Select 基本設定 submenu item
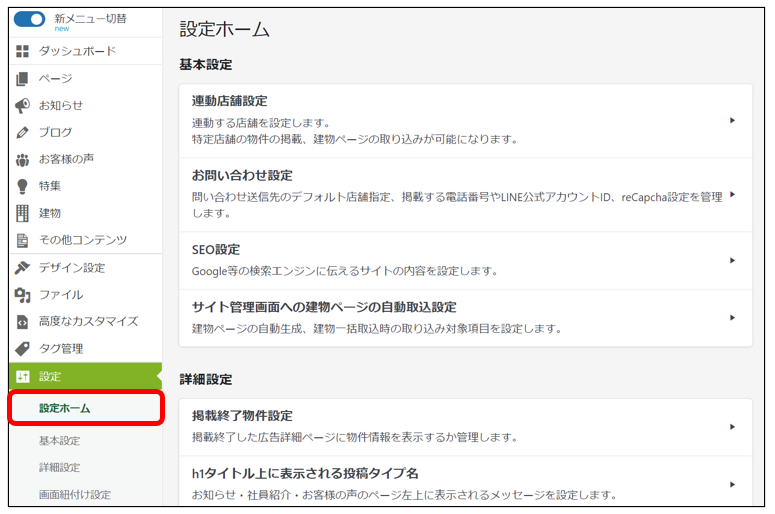The width and height of the screenshot is (775, 514). pos(60,441)
